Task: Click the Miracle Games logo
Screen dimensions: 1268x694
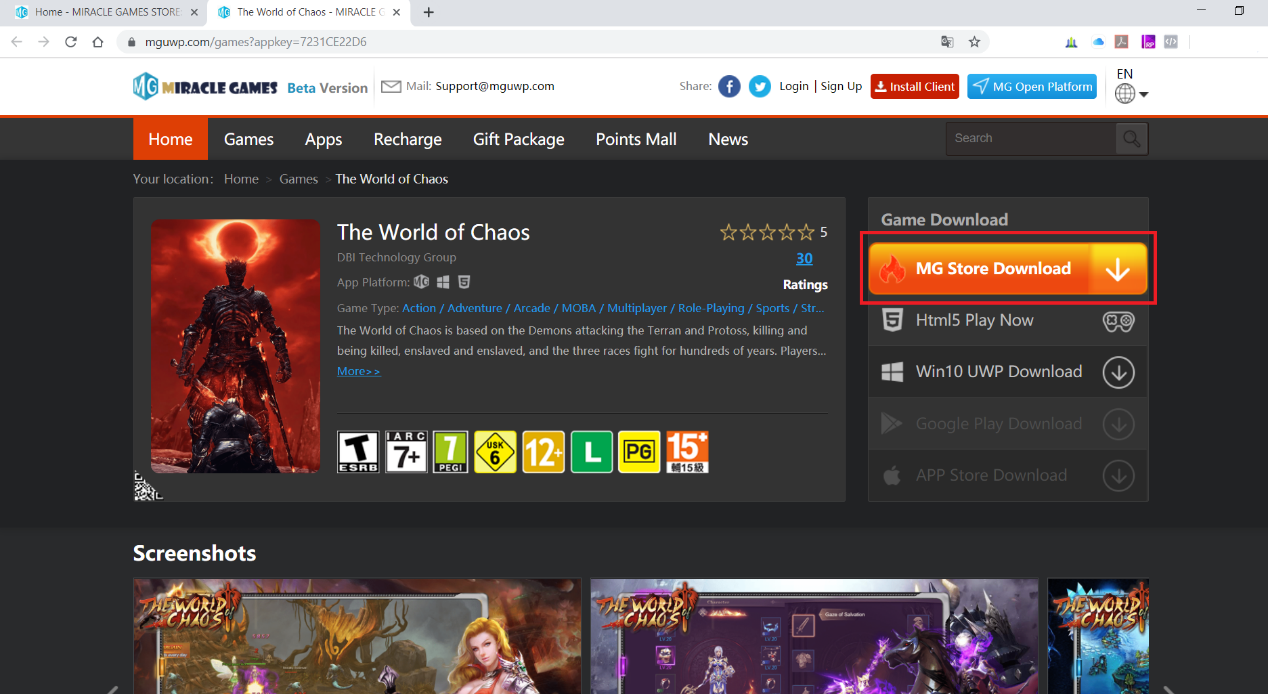Action: 205,87
